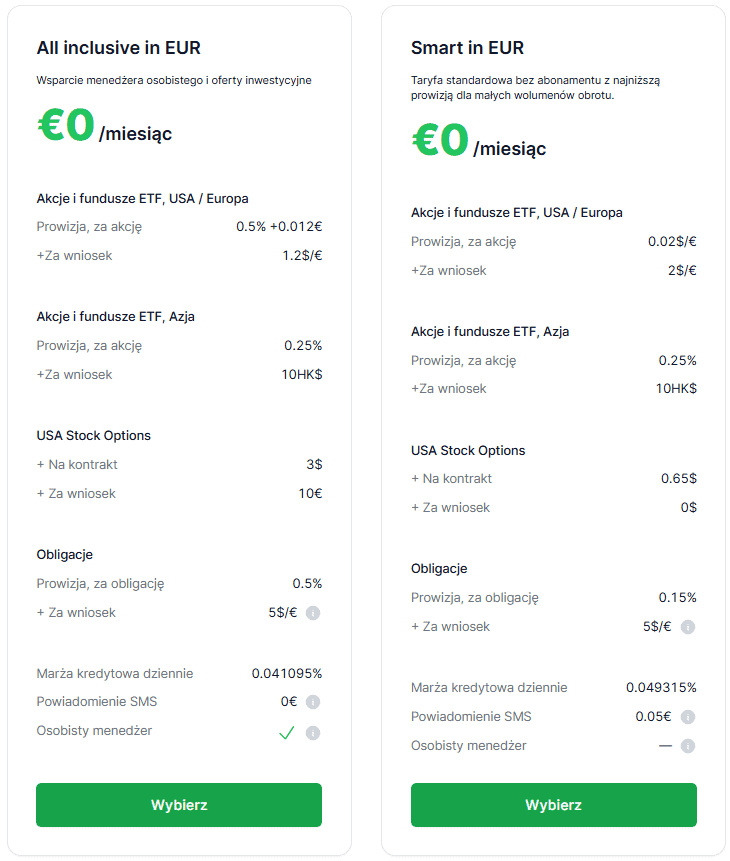730x861 pixels.
Task: Click the info icon next to Smart plan 5$/€ fee
Action: coord(688,627)
